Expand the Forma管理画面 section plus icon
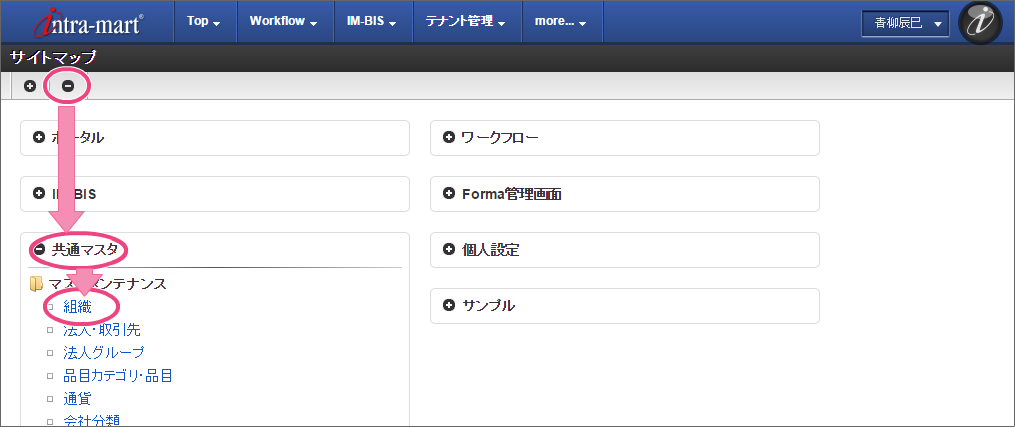This screenshot has width=1015, height=427. pyautogui.click(x=448, y=194)
